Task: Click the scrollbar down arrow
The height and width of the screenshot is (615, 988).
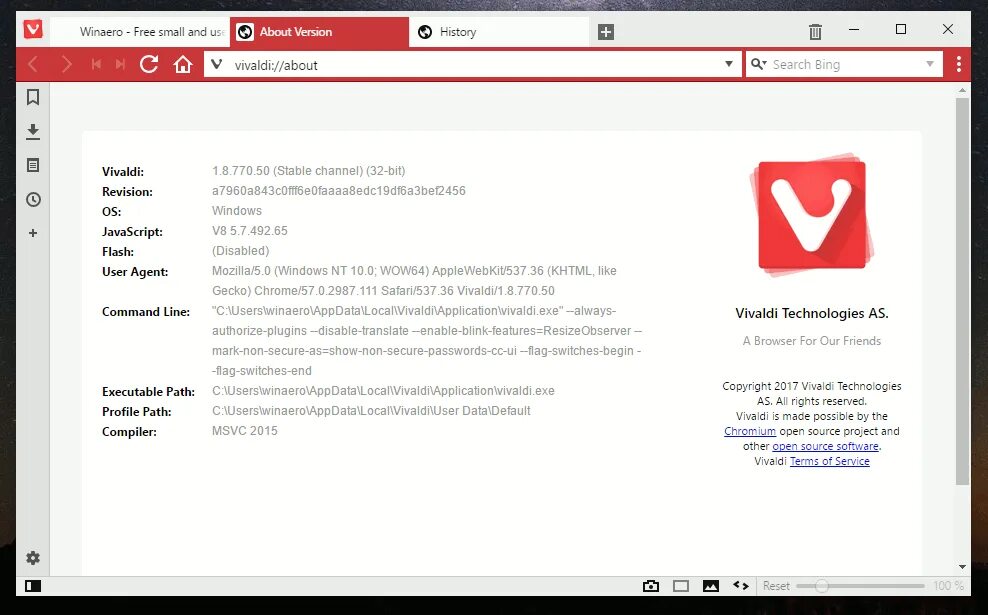Action: point(962,567)
